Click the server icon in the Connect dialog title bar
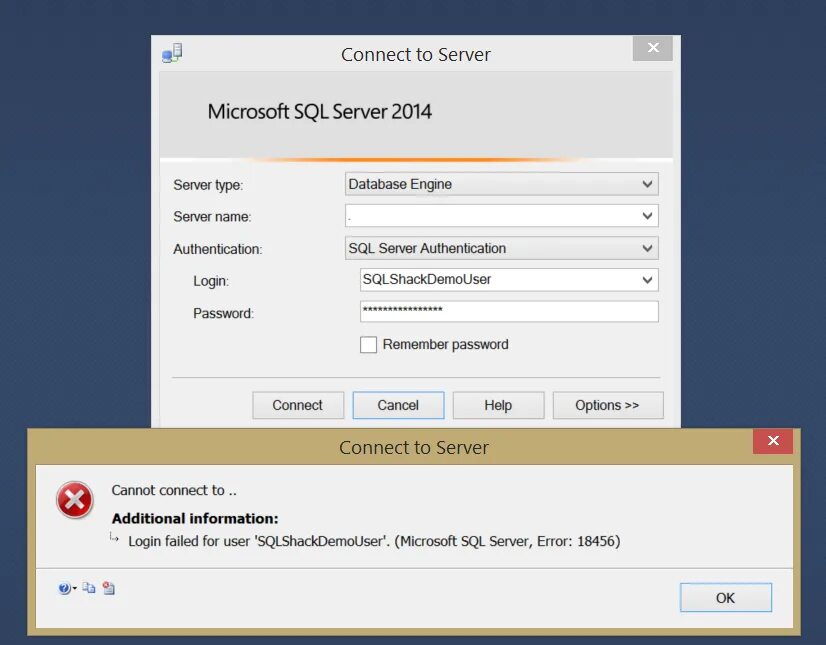The height and width of the screenshot is (645, 826). (x=172, y=54)
